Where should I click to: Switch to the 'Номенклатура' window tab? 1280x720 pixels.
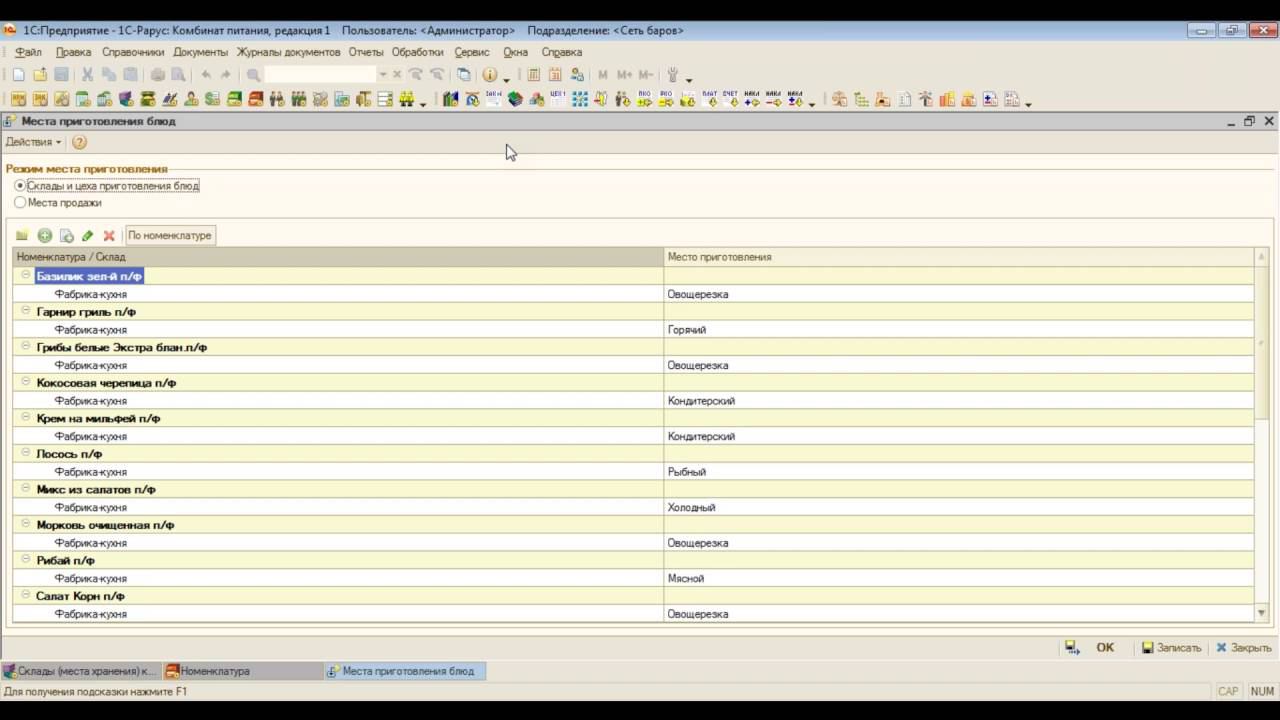pos(214,671)
